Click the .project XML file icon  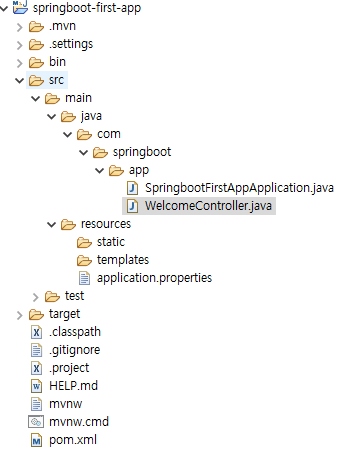pyautogui.click(x=36, y=368)
